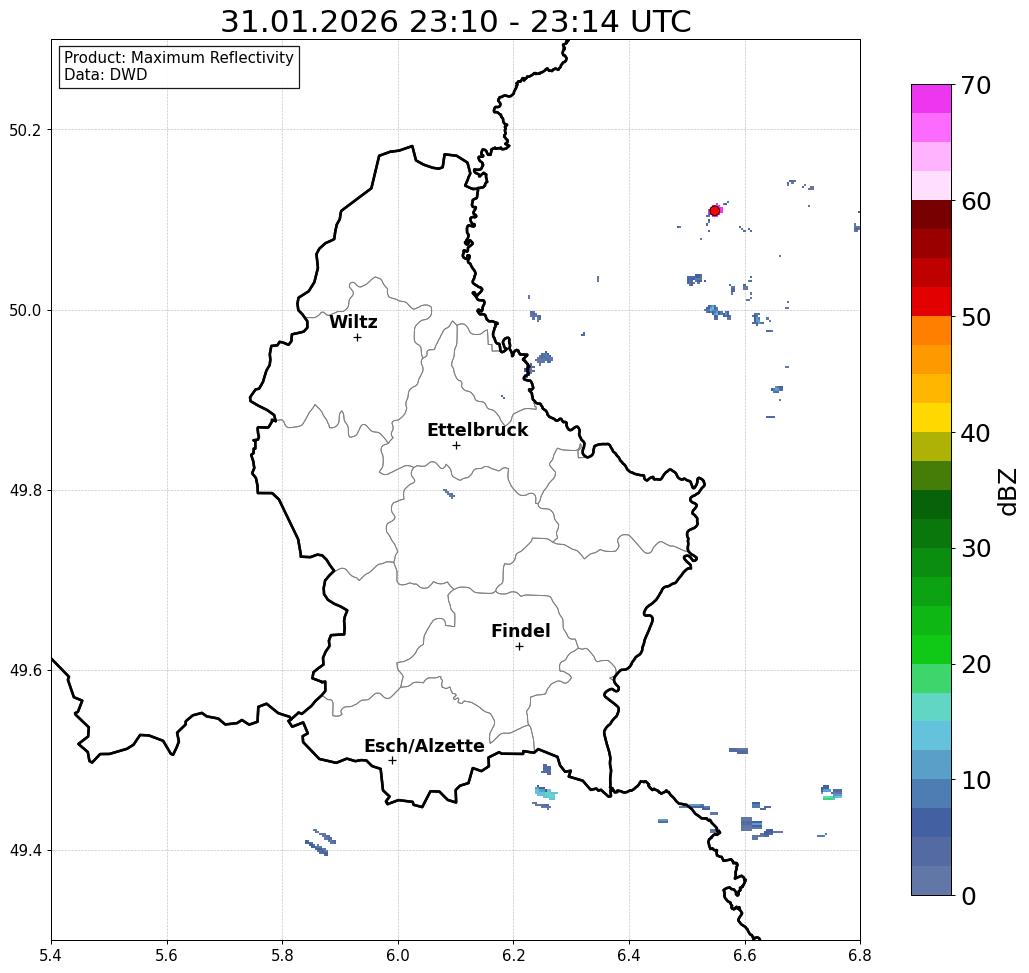This screenshot has width=1029, height=973.
Task: Click the cross marker below Wiltz
Action: tap(357, 337)
